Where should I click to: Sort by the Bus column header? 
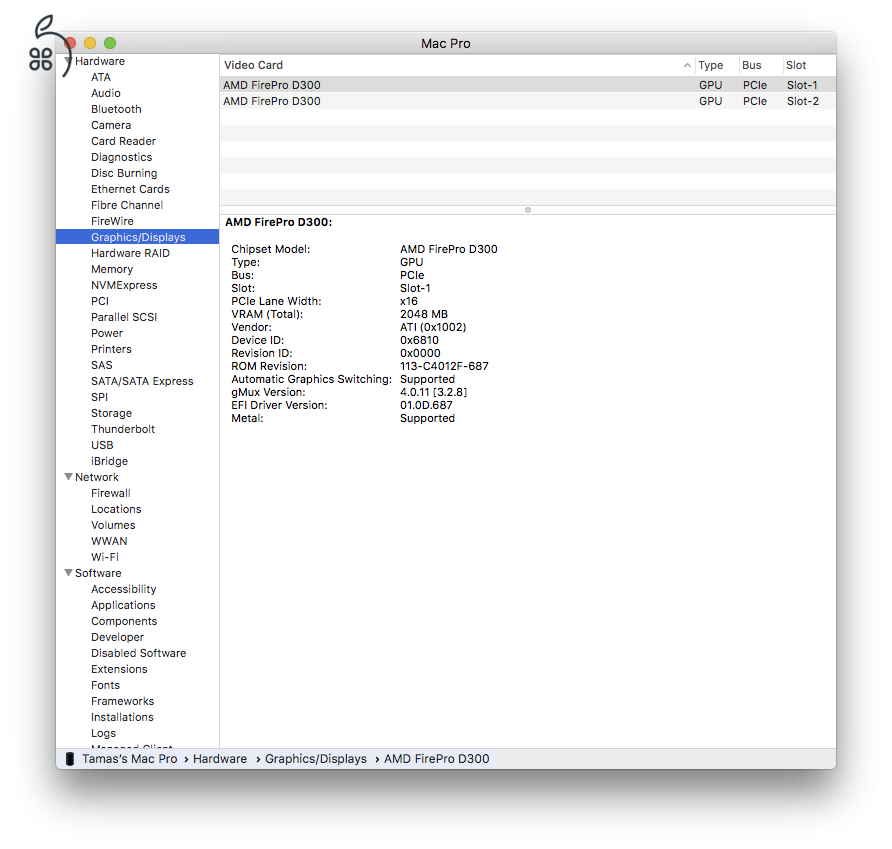752,65
